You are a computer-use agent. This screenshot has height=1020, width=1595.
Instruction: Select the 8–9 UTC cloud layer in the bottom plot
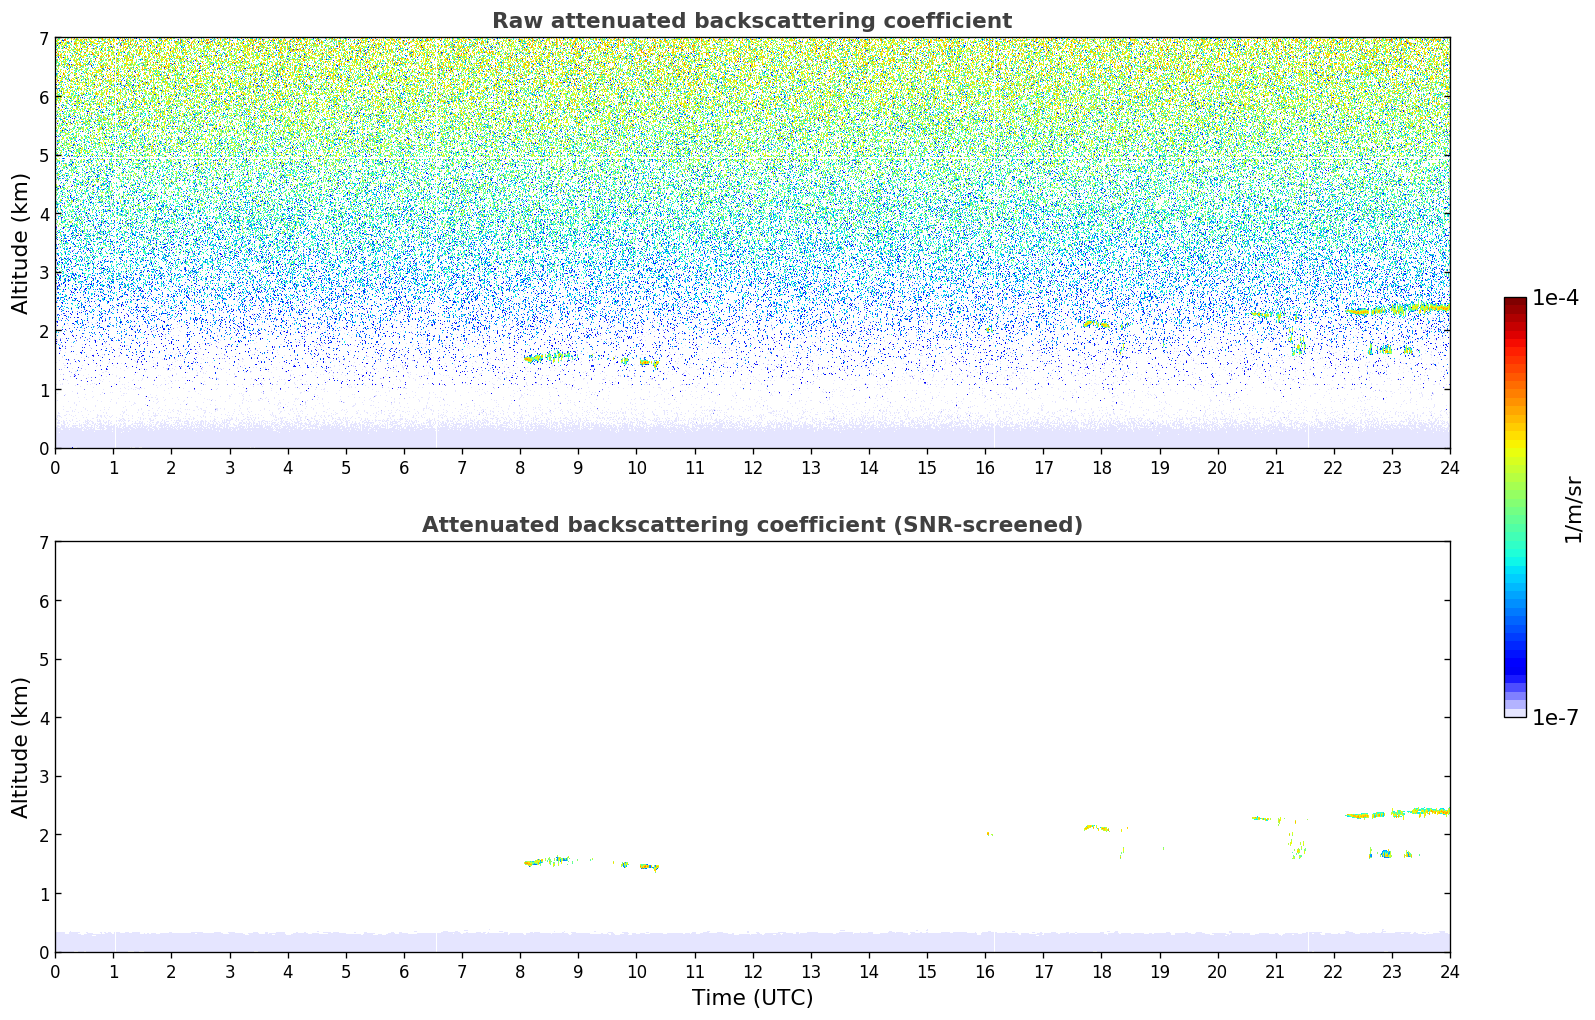[x=547, y=861]
